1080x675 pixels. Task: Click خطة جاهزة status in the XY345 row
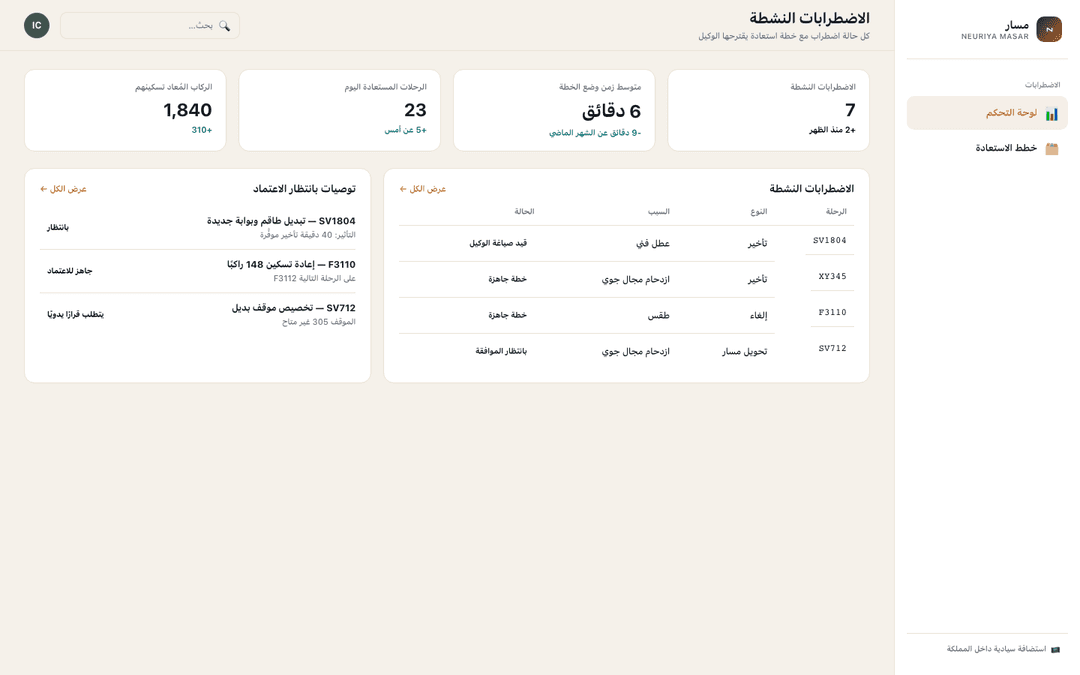point(508,279)
